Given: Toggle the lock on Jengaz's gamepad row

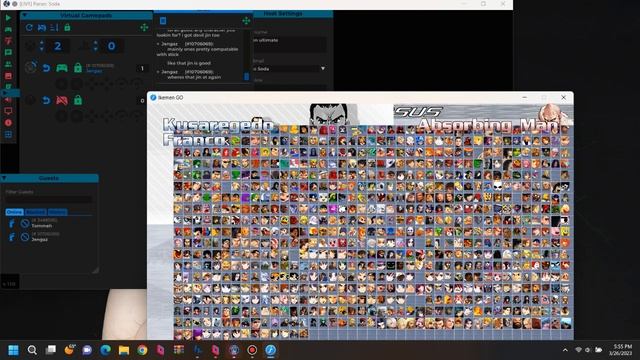Looking at the screenshot, I should click(x=78, y=68).
